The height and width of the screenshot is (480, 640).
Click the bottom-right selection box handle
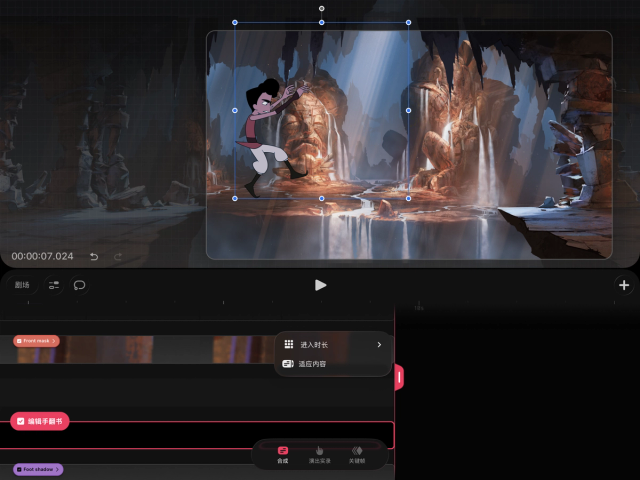[409, 198]
